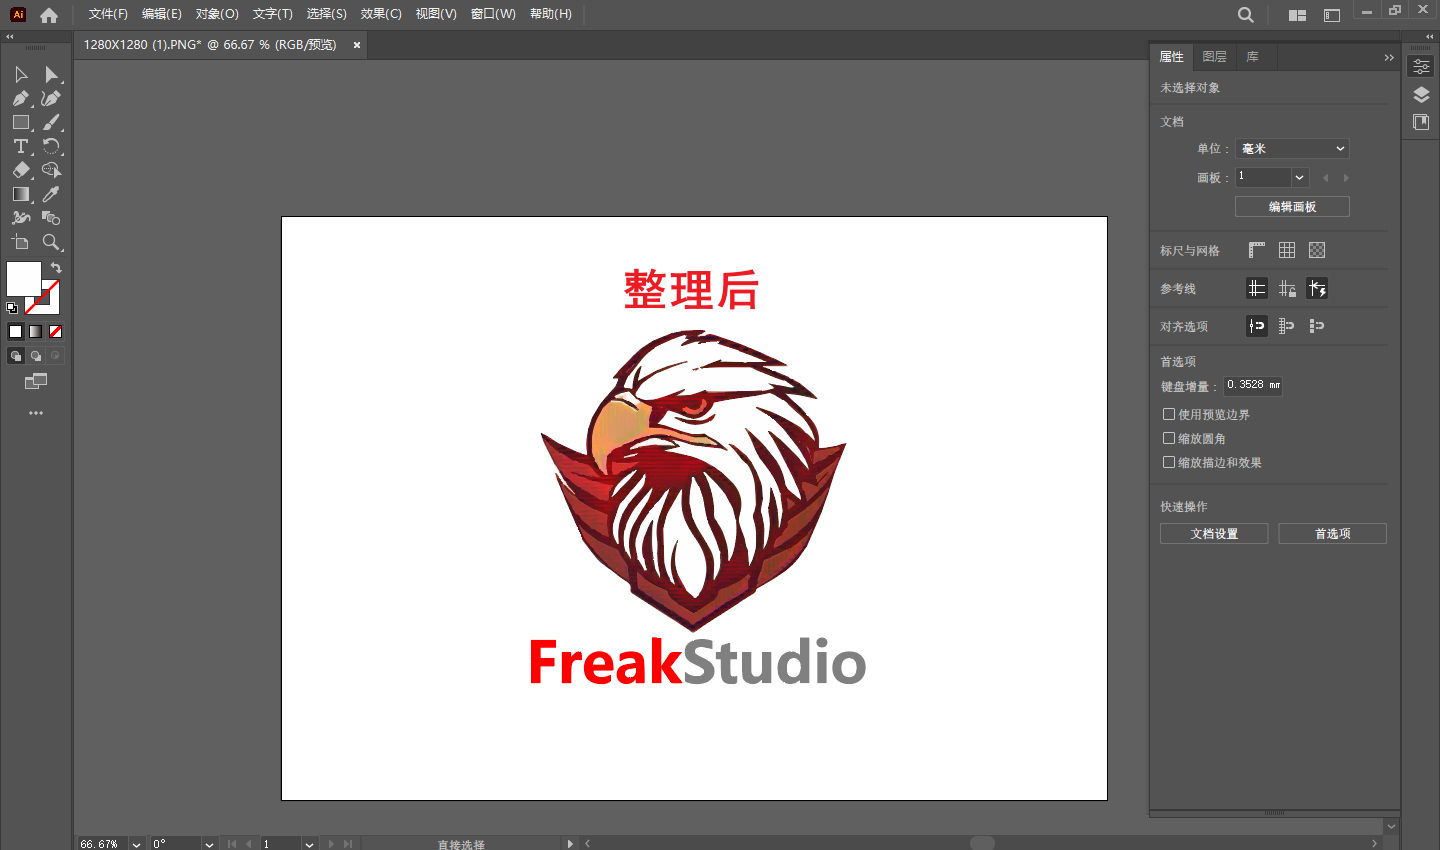
Task: Switch to the 图层 tab
Action: point(1215,57)
